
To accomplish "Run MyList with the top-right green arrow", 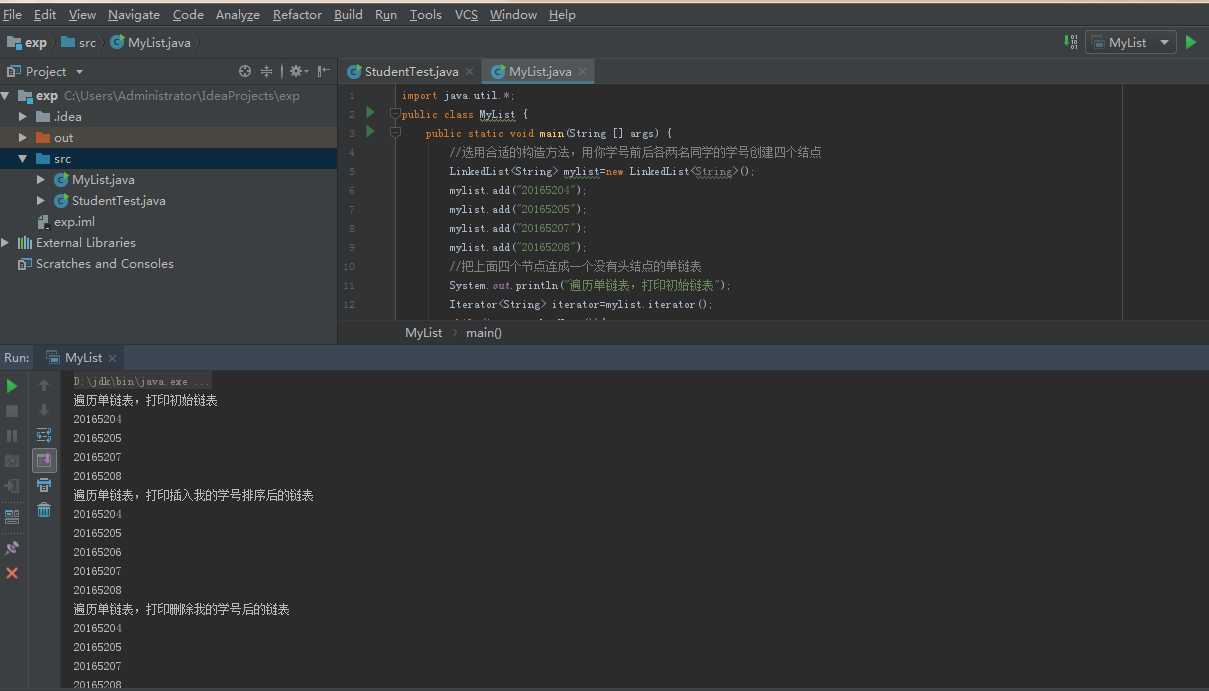I will click(1191, 42).
